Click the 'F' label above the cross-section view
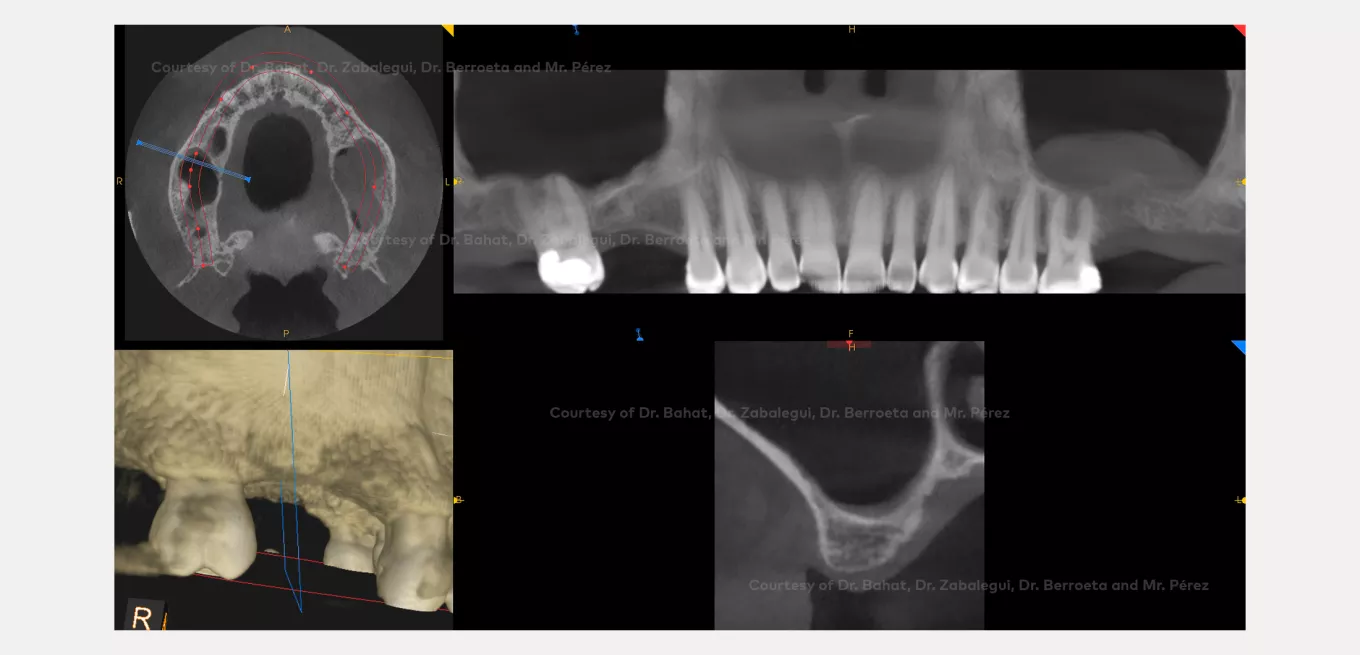1360x655 pixels. tap(851, 334)
